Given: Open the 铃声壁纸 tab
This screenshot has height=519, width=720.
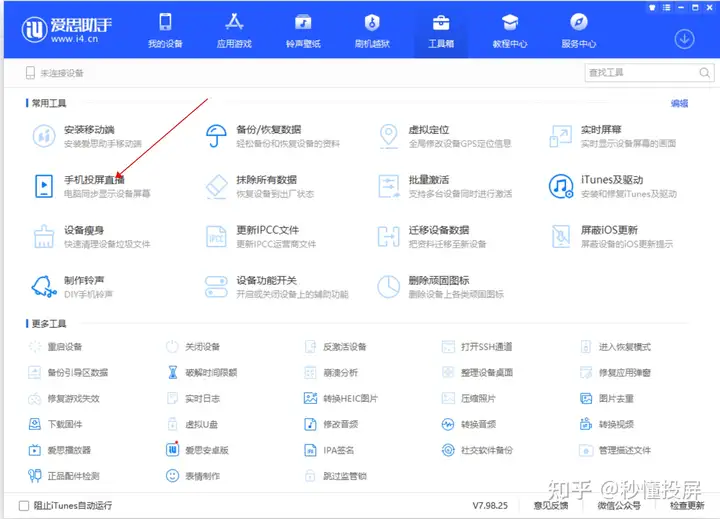Looking at the screenshot, I should point(303,31).
